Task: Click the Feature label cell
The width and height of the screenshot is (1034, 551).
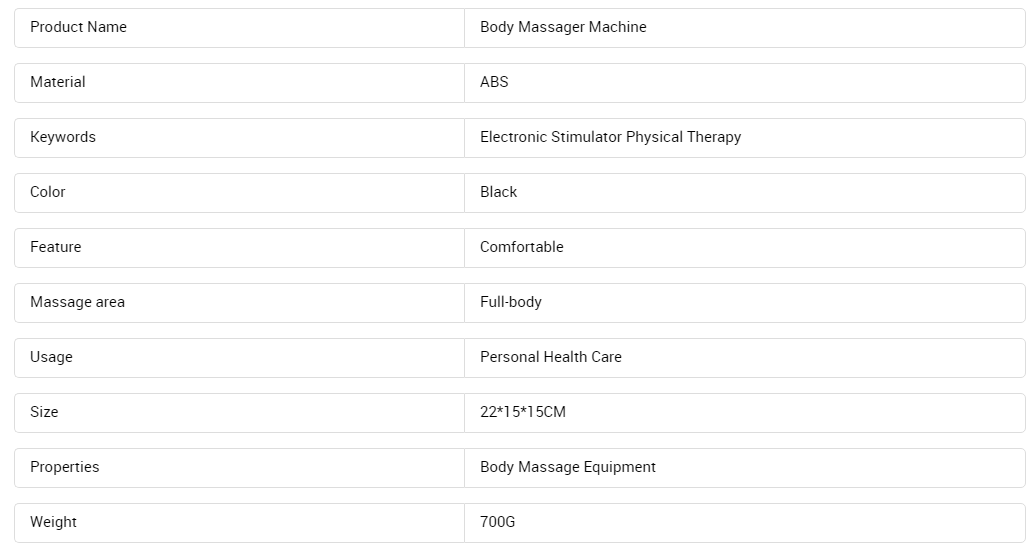Action: click(239, 248)
